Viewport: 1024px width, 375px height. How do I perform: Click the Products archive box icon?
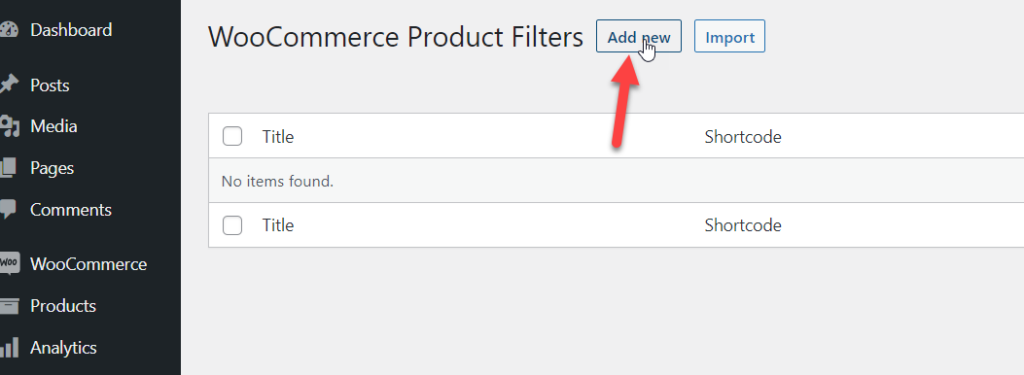pyautogui.click(x=8, y=306)
